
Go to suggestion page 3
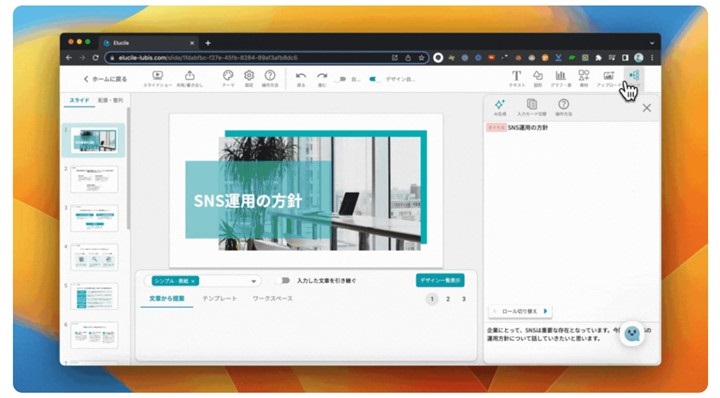point(464,299)
